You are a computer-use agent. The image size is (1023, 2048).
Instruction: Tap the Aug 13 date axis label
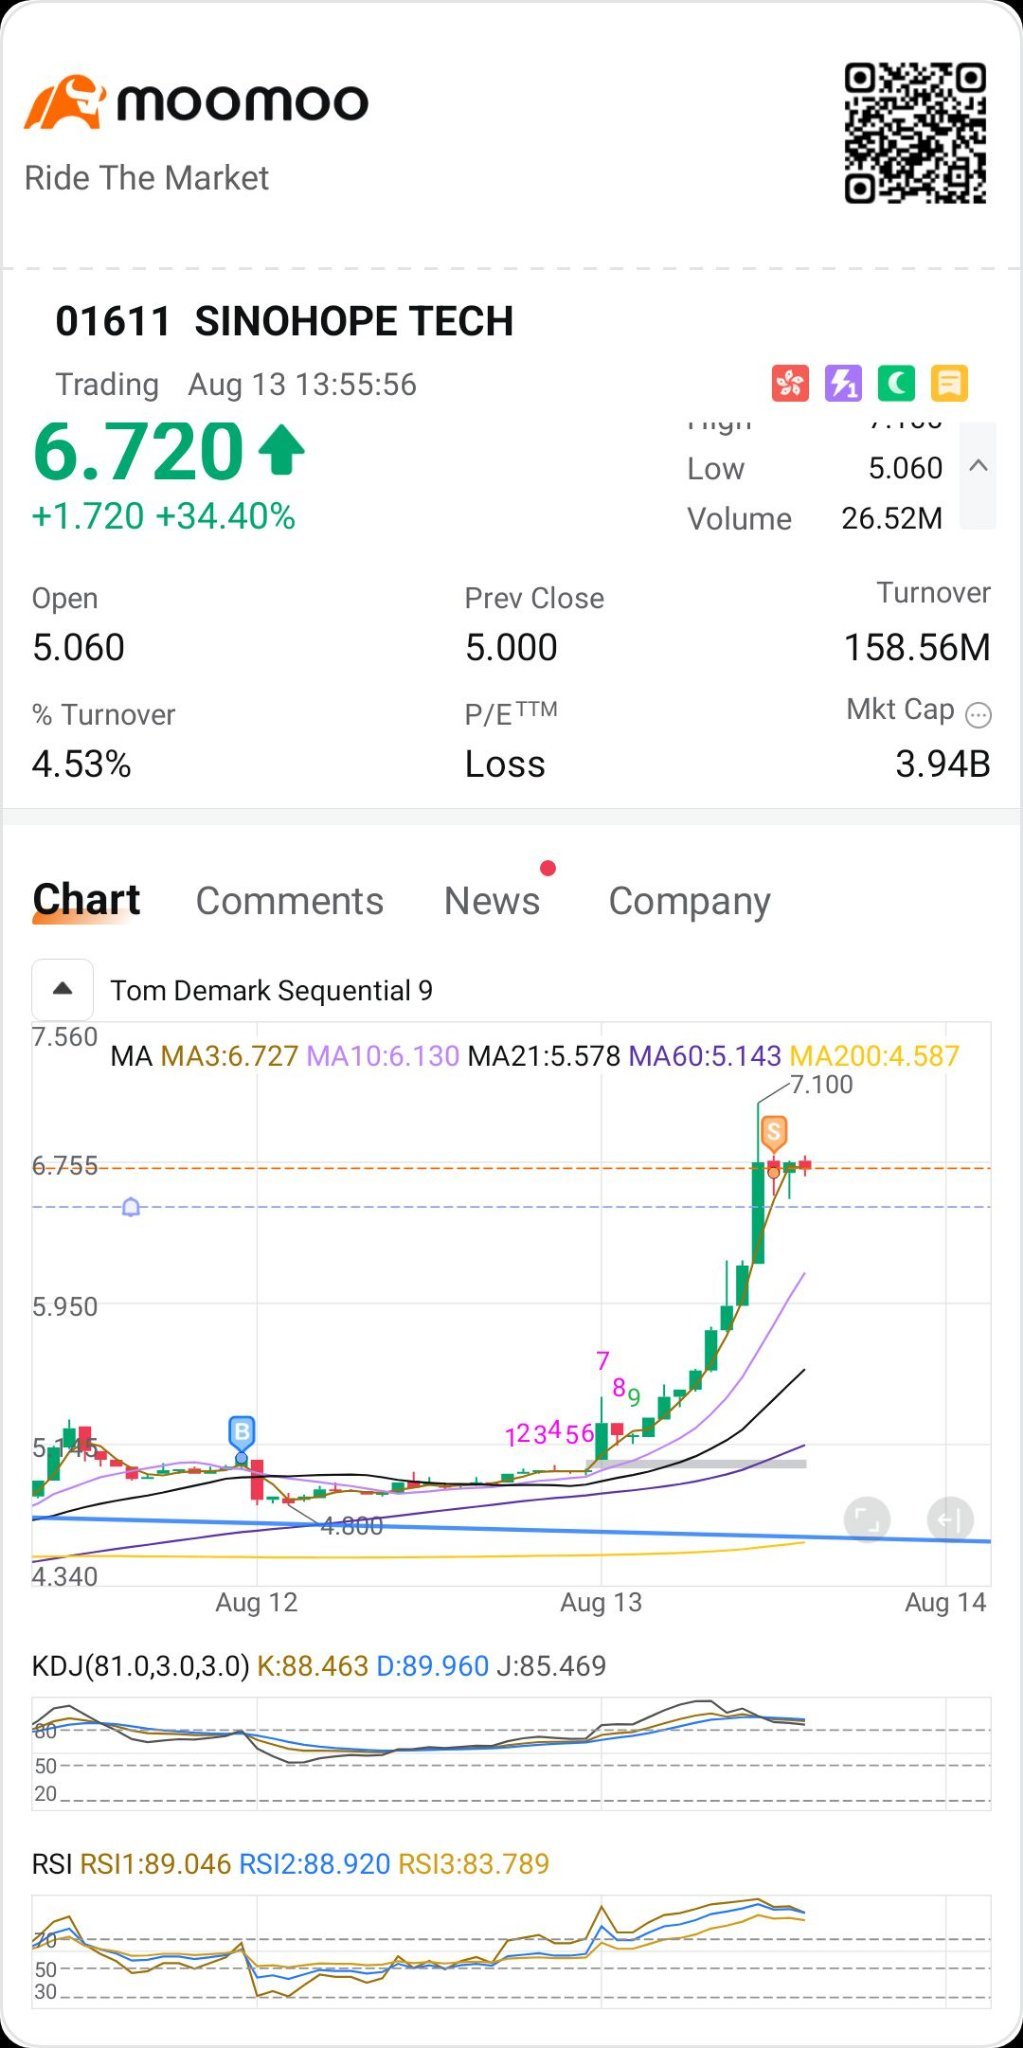coord(601,1602)
